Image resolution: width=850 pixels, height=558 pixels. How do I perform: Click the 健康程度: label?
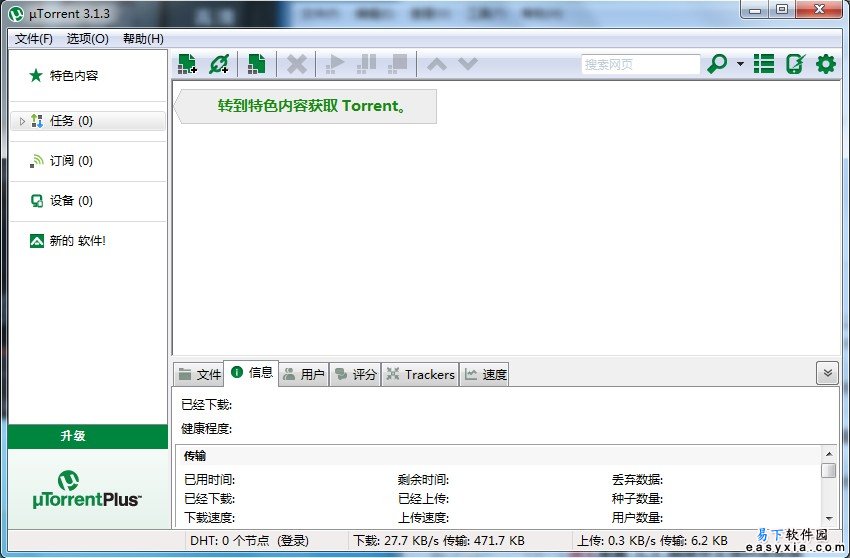[207, 429]
